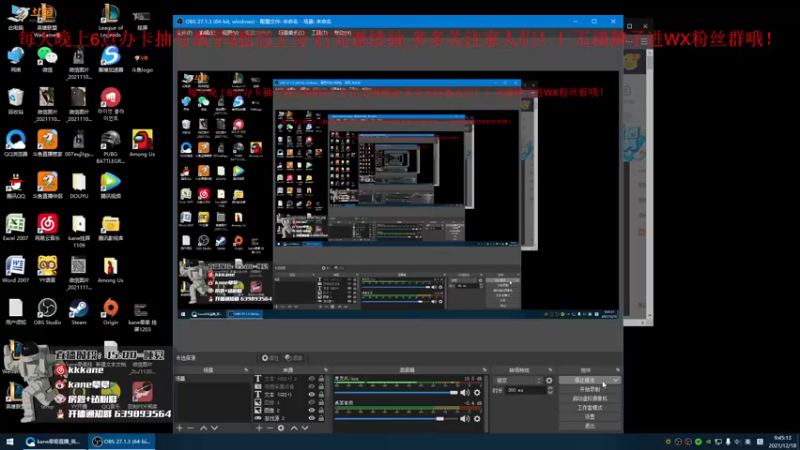This screenshot has height=450, width=800.
Task: Open the 视图(V) menu in OBS
Action: click(x=231, y=33)
